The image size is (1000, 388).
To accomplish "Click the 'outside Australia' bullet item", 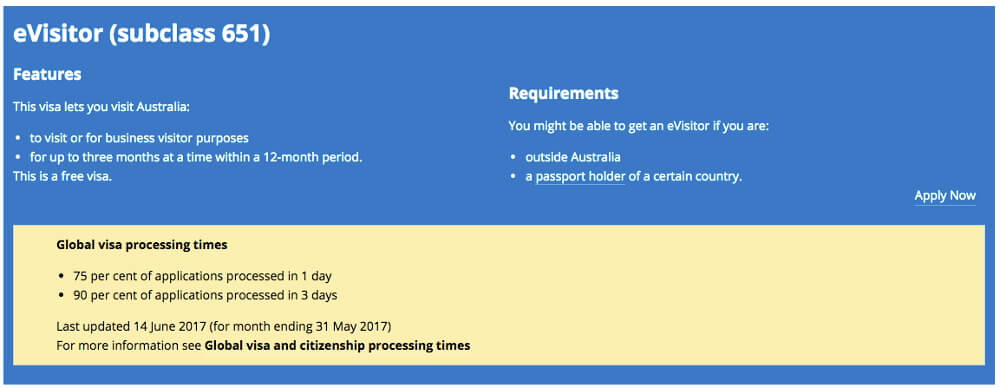I will [573, 157].
